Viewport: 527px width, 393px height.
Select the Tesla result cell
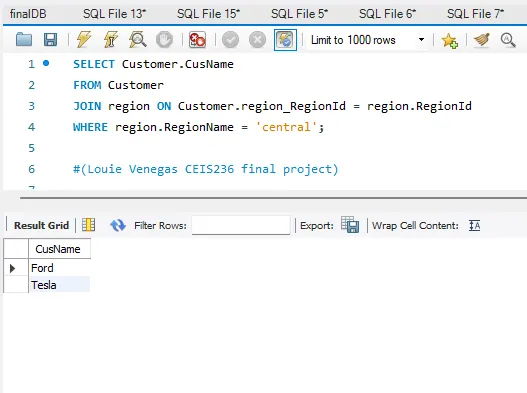point(59,285)
